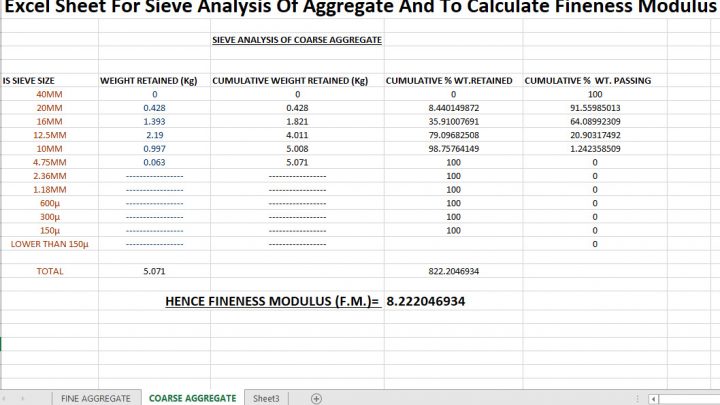
Task: Select the 35.91007691 cell
Action: [454, 122]
